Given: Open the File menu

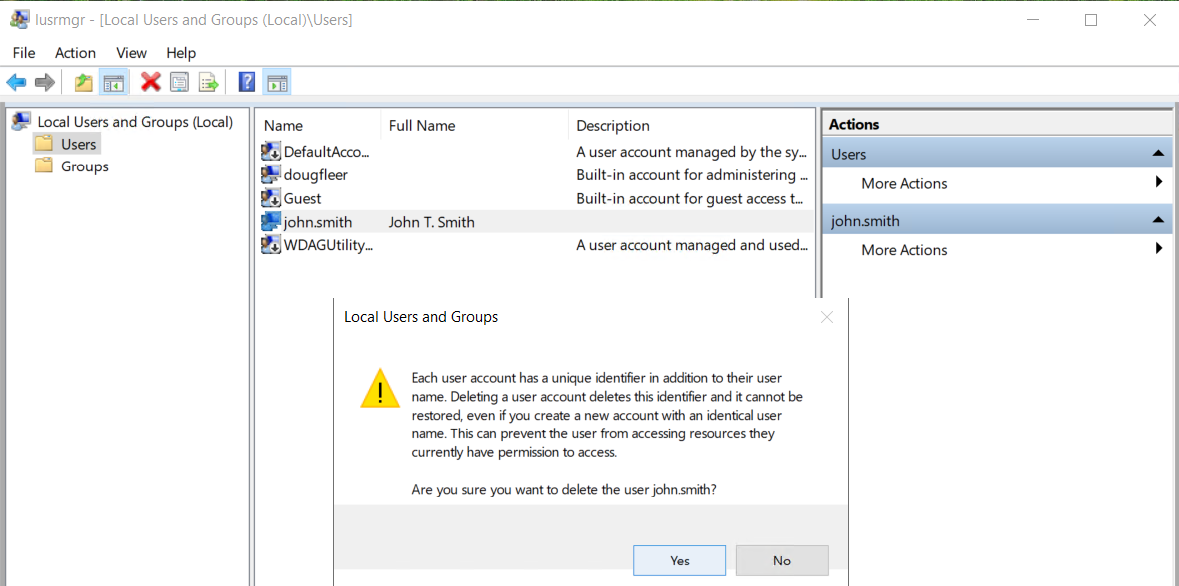Looking at the screenshot, I should click(24, 53).
